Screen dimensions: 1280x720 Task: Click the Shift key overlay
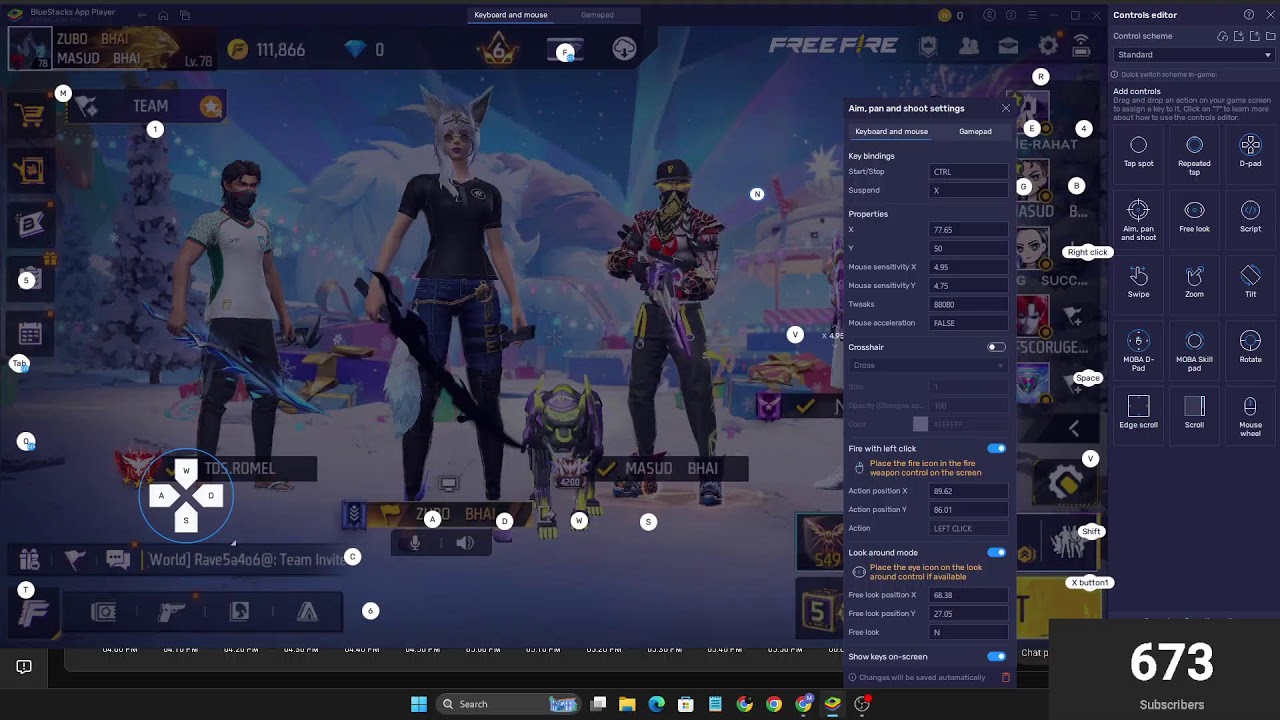pyautogui.click(x=1091, y=532)
